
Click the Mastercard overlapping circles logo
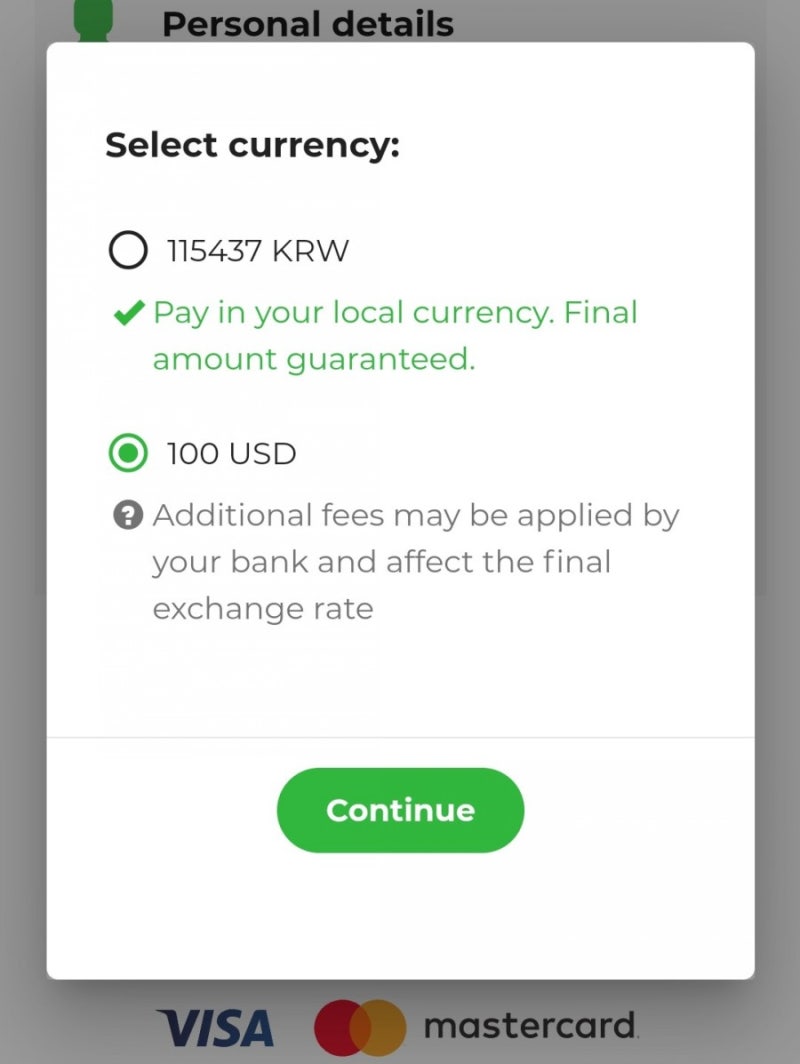pyautogui.click(x=360, y=1028)
